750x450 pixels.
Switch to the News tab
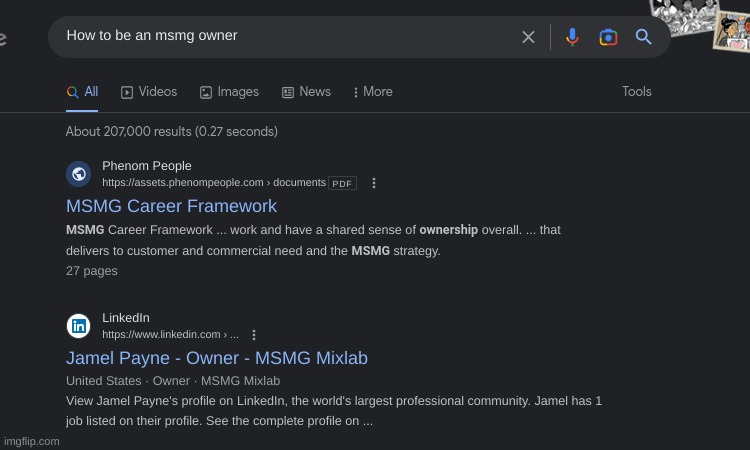306,92
